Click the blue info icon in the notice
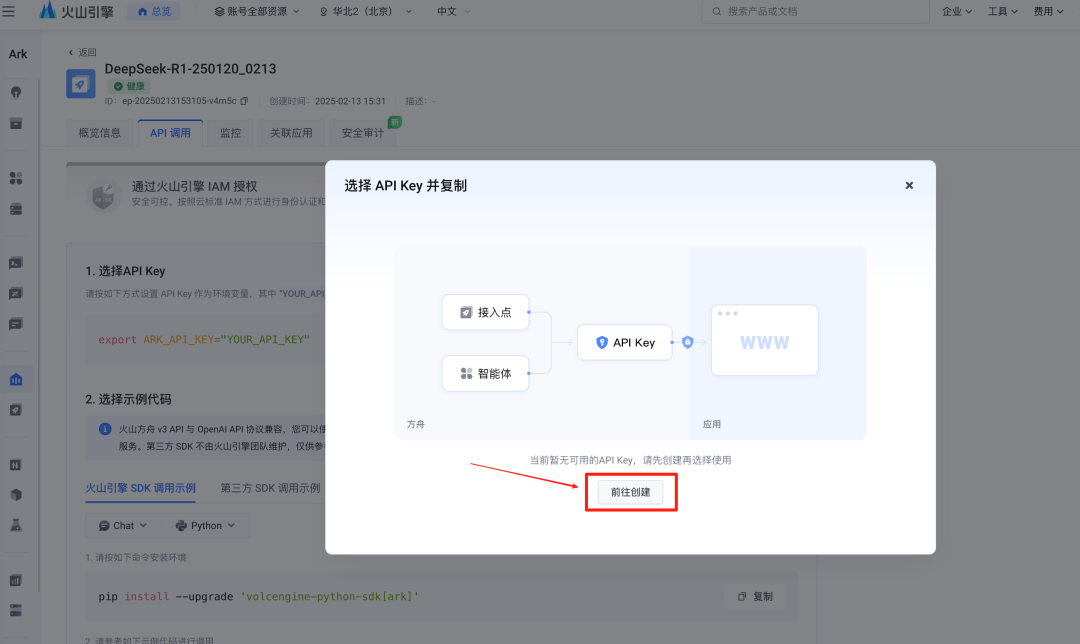The width and height of the screenshot is (1080, 644). pyautogui.click(x=105, y=429)
